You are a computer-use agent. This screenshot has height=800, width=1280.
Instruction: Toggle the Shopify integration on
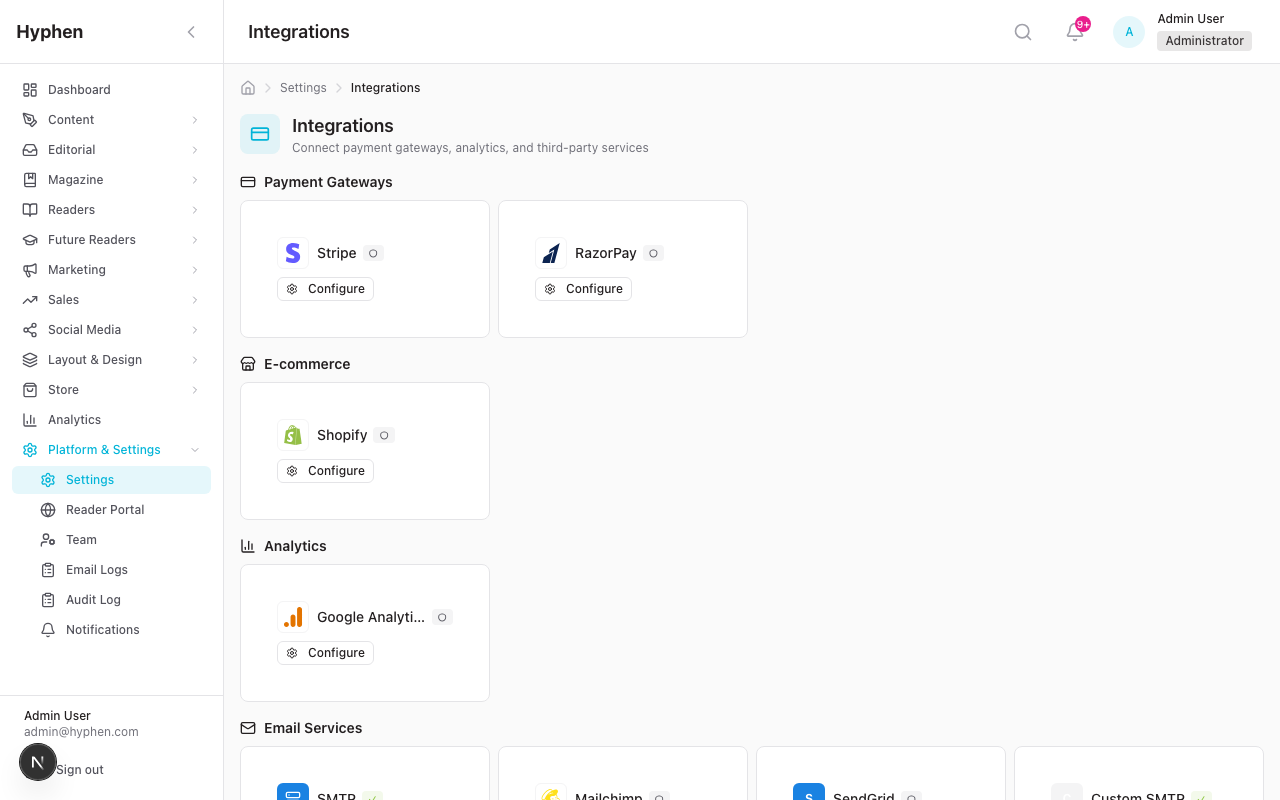(385, 435)
